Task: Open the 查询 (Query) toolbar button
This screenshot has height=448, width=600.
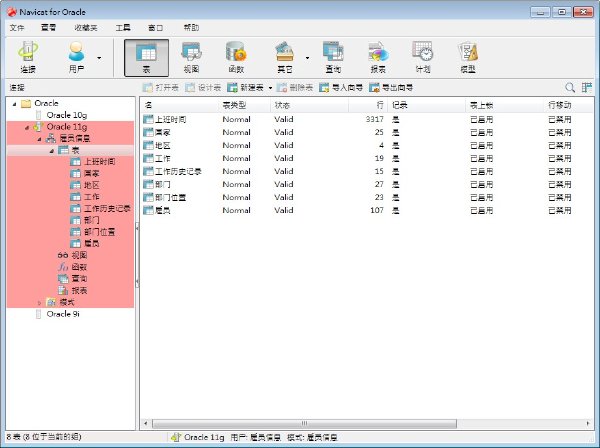Action: tap(333, 58)
